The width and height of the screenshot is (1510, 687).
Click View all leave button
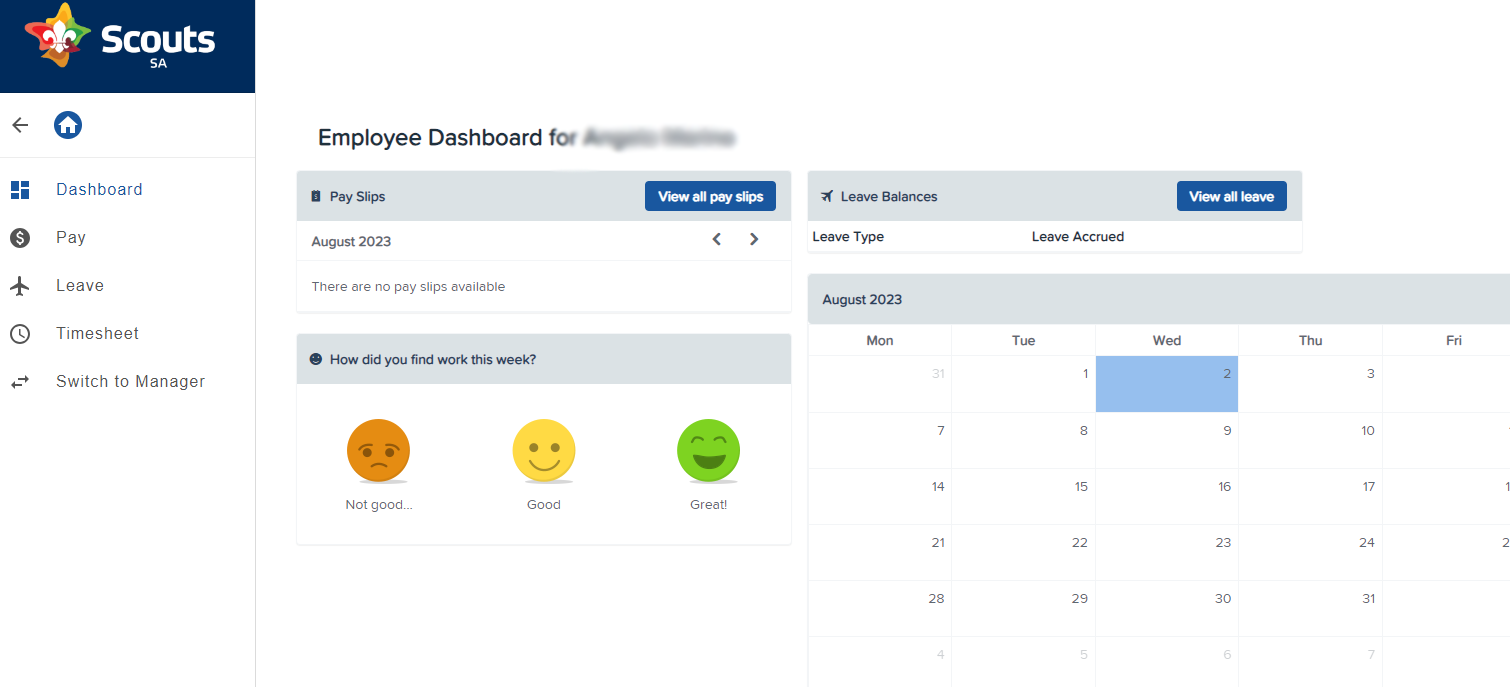(1231, 196)
